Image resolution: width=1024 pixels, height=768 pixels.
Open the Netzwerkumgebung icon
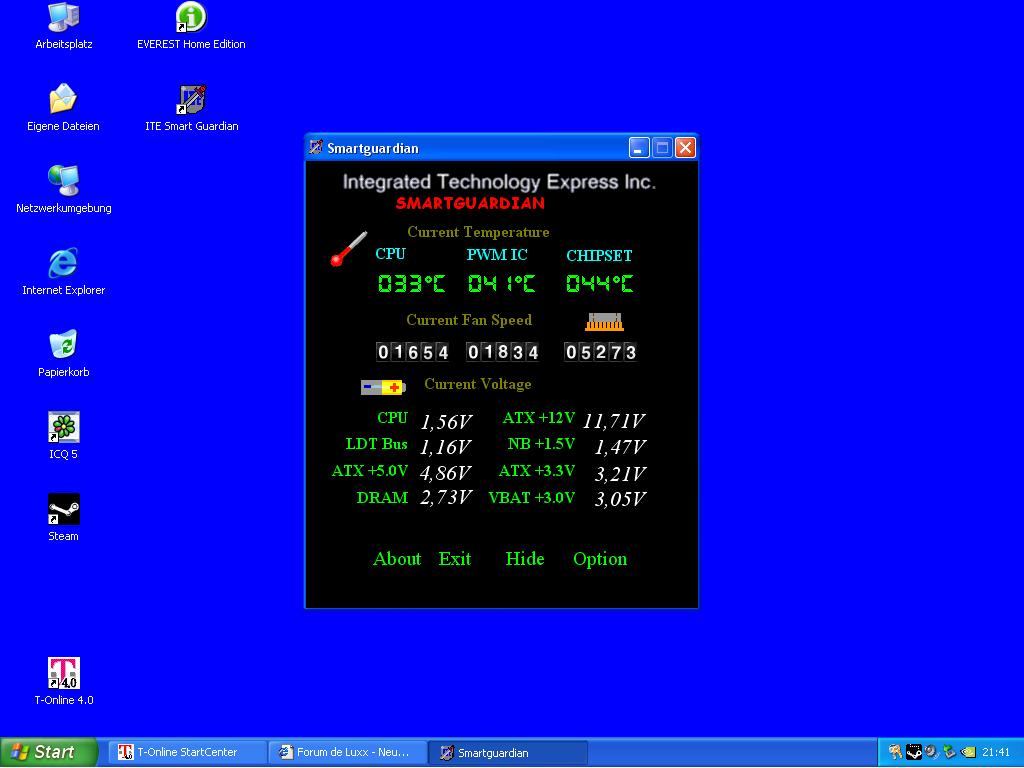coord(63,189)
